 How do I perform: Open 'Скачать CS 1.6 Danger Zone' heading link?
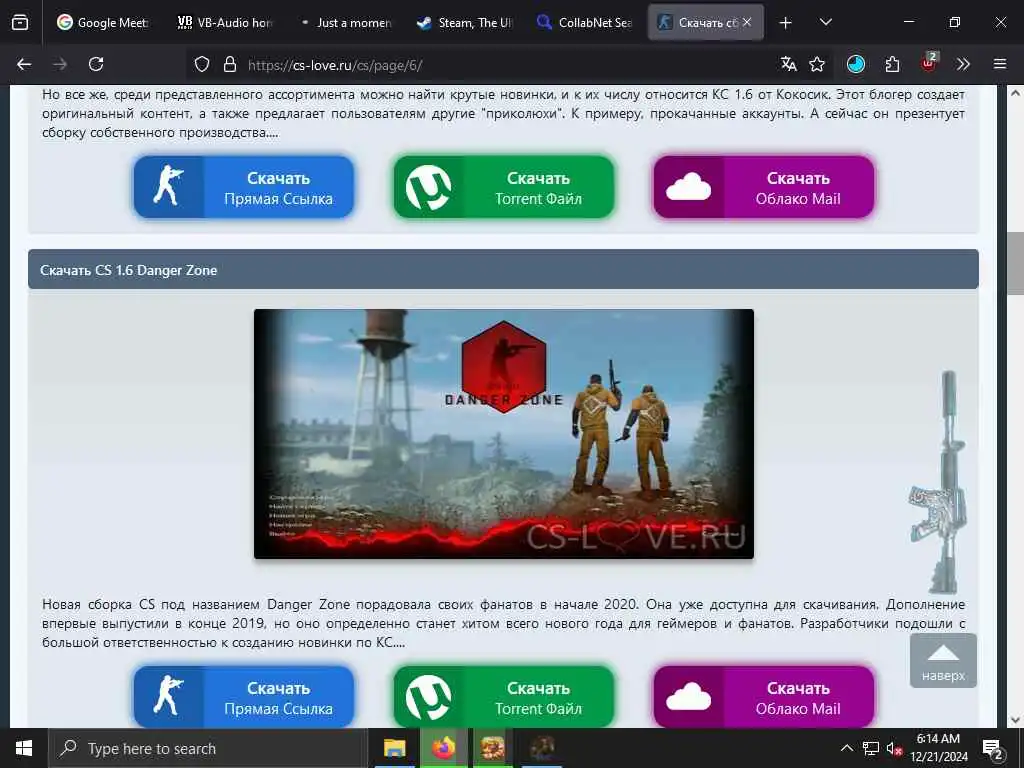(129, 270)
